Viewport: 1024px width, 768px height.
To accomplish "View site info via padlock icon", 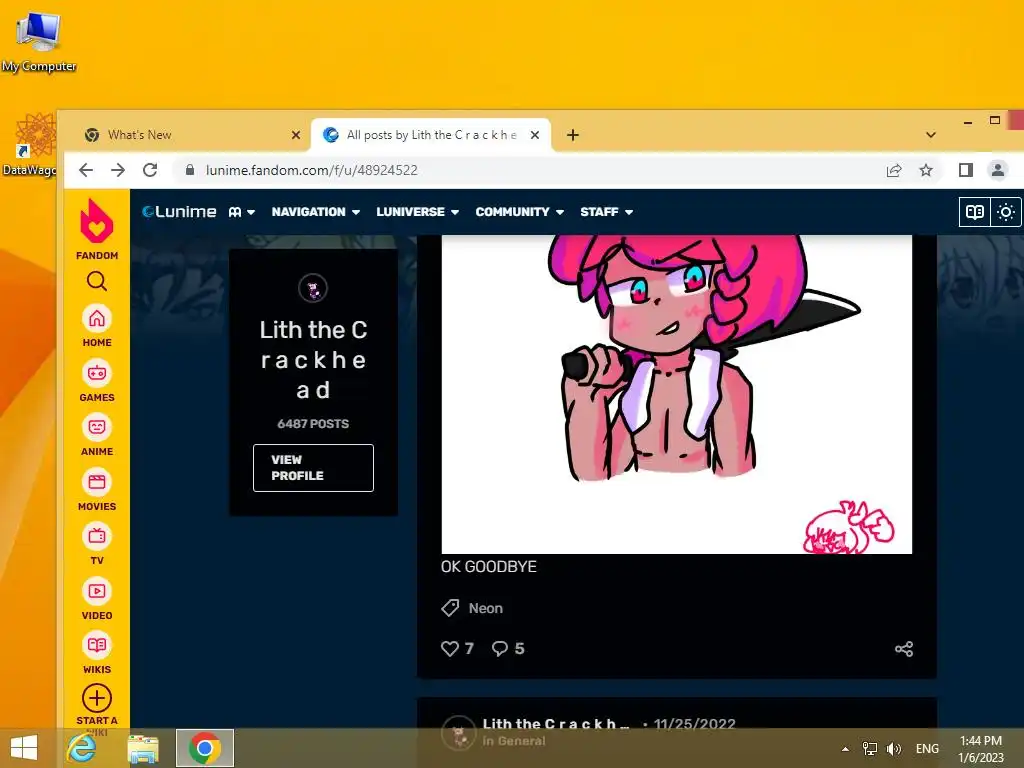I will point(190,170).
